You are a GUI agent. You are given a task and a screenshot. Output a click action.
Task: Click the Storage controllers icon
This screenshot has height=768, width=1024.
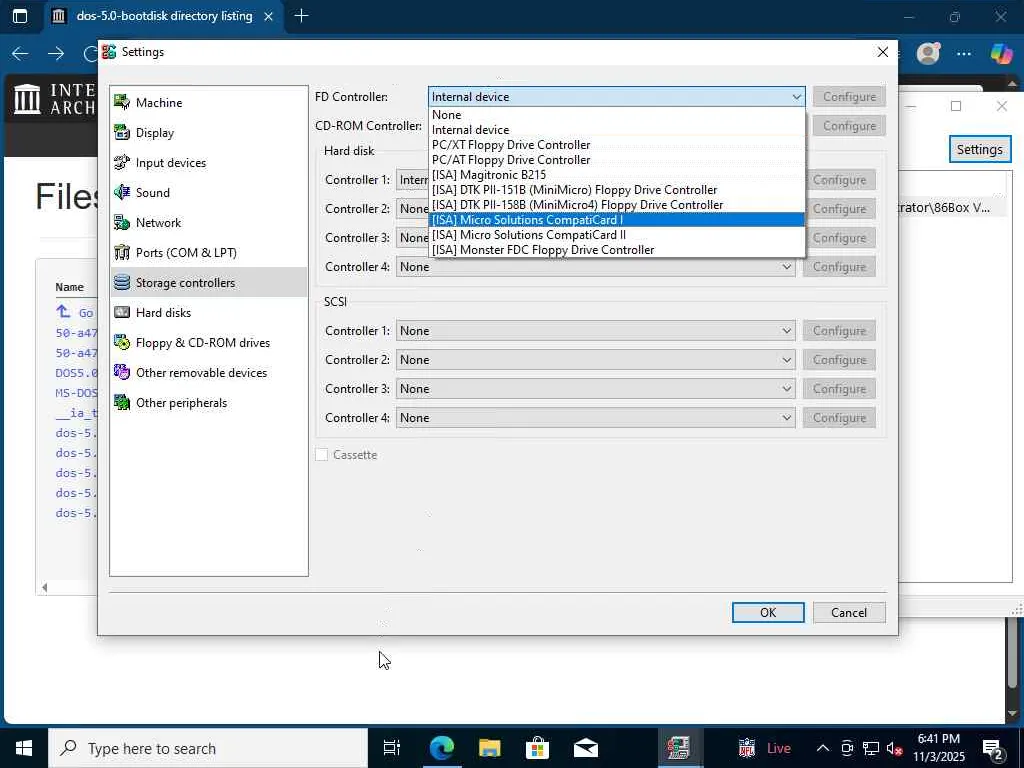point(122,282)
